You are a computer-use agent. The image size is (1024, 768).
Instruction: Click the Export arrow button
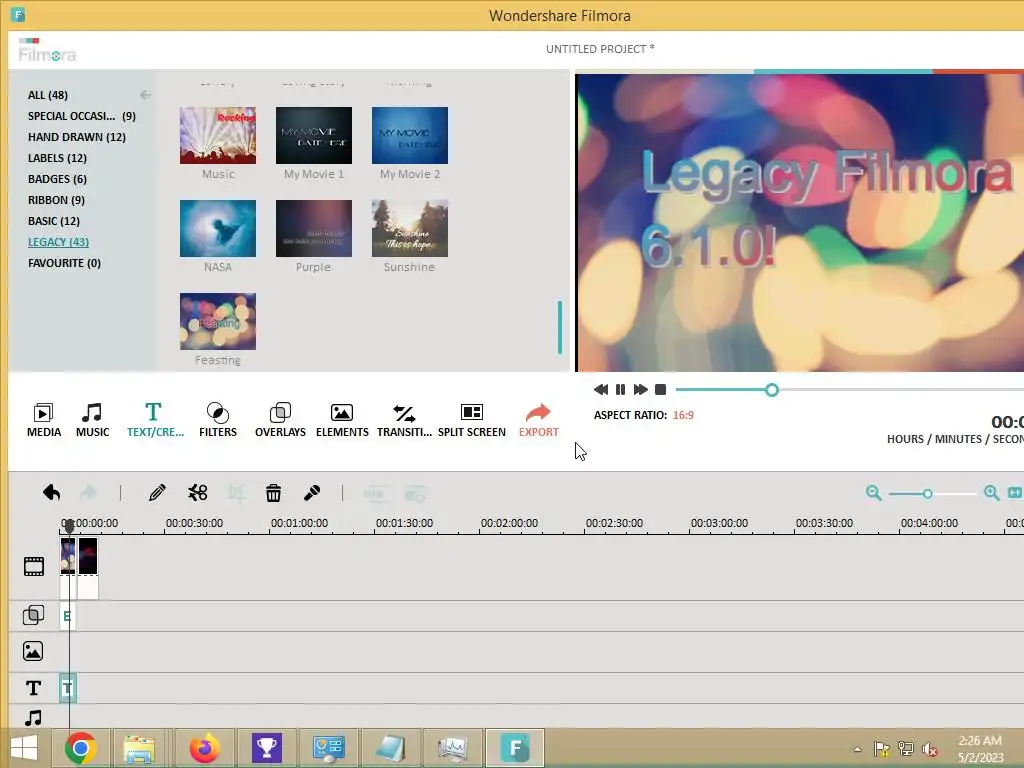click(539, 420)
